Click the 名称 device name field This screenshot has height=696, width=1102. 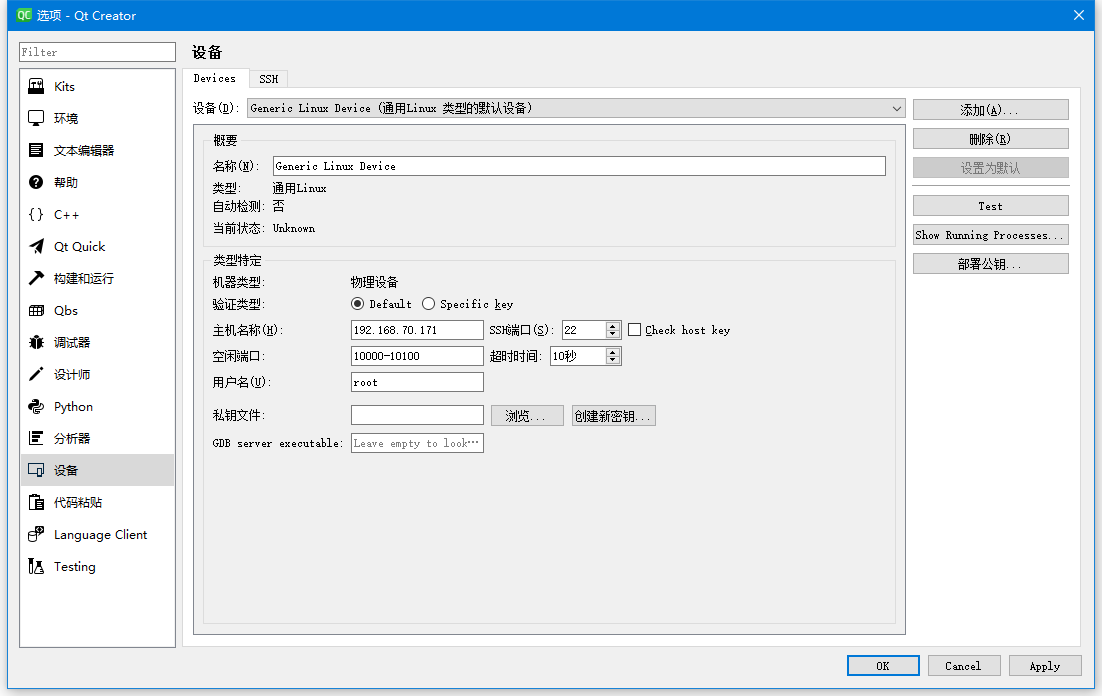tap(579, 166)
